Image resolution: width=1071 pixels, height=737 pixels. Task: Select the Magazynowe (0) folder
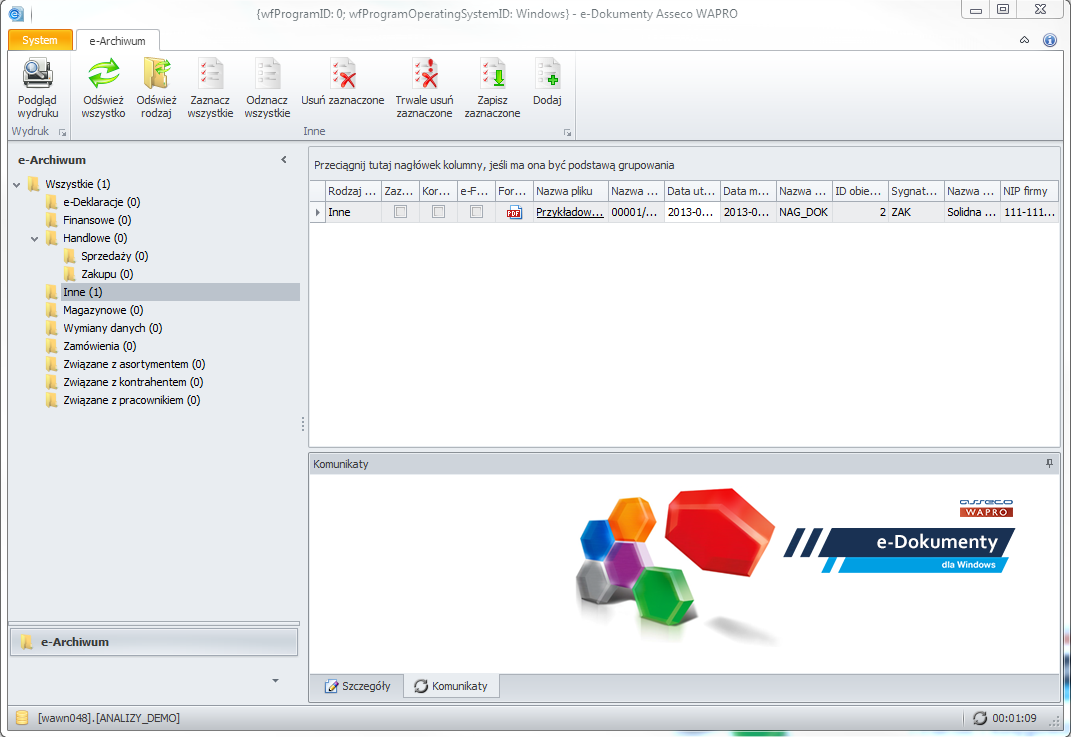tap(103, 310)
